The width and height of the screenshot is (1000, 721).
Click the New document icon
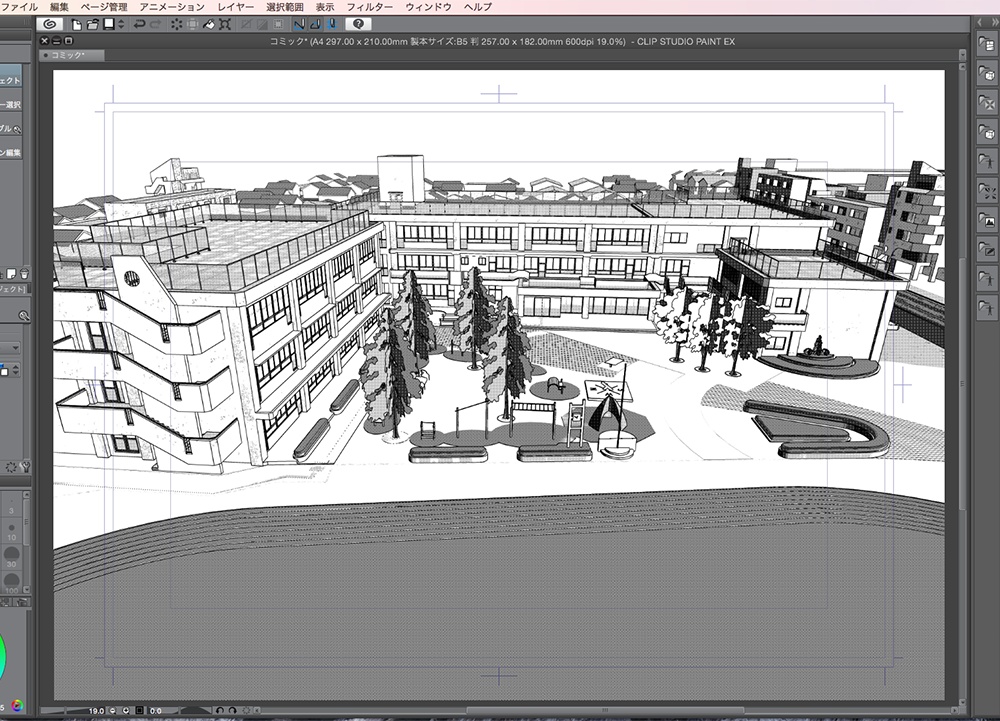[76, 23]
